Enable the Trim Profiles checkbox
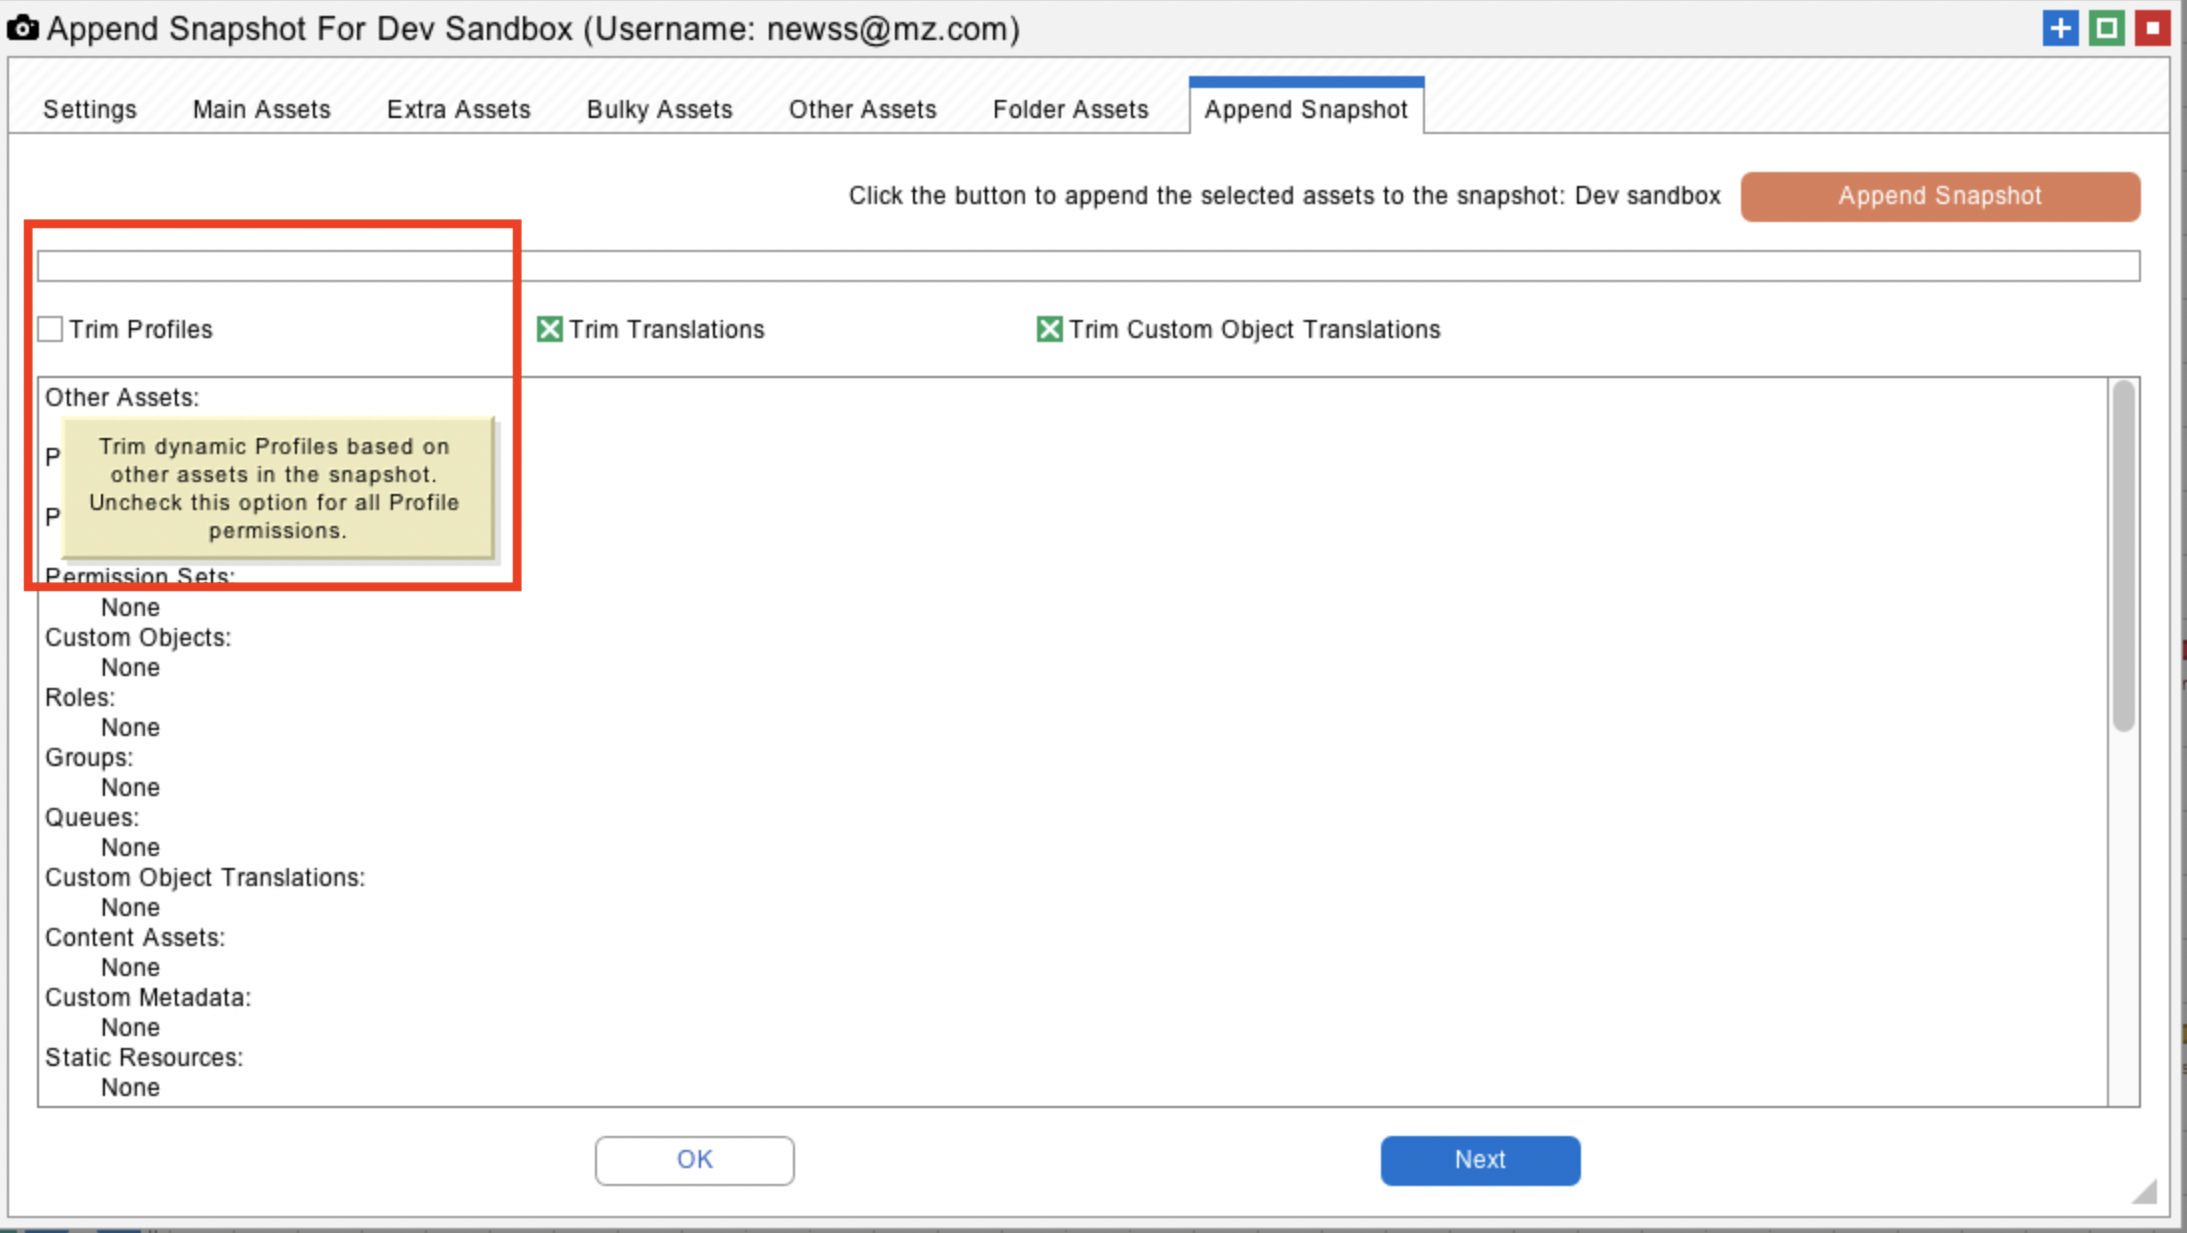Viewport: 2187px width, 1233px height. [50, 329]
